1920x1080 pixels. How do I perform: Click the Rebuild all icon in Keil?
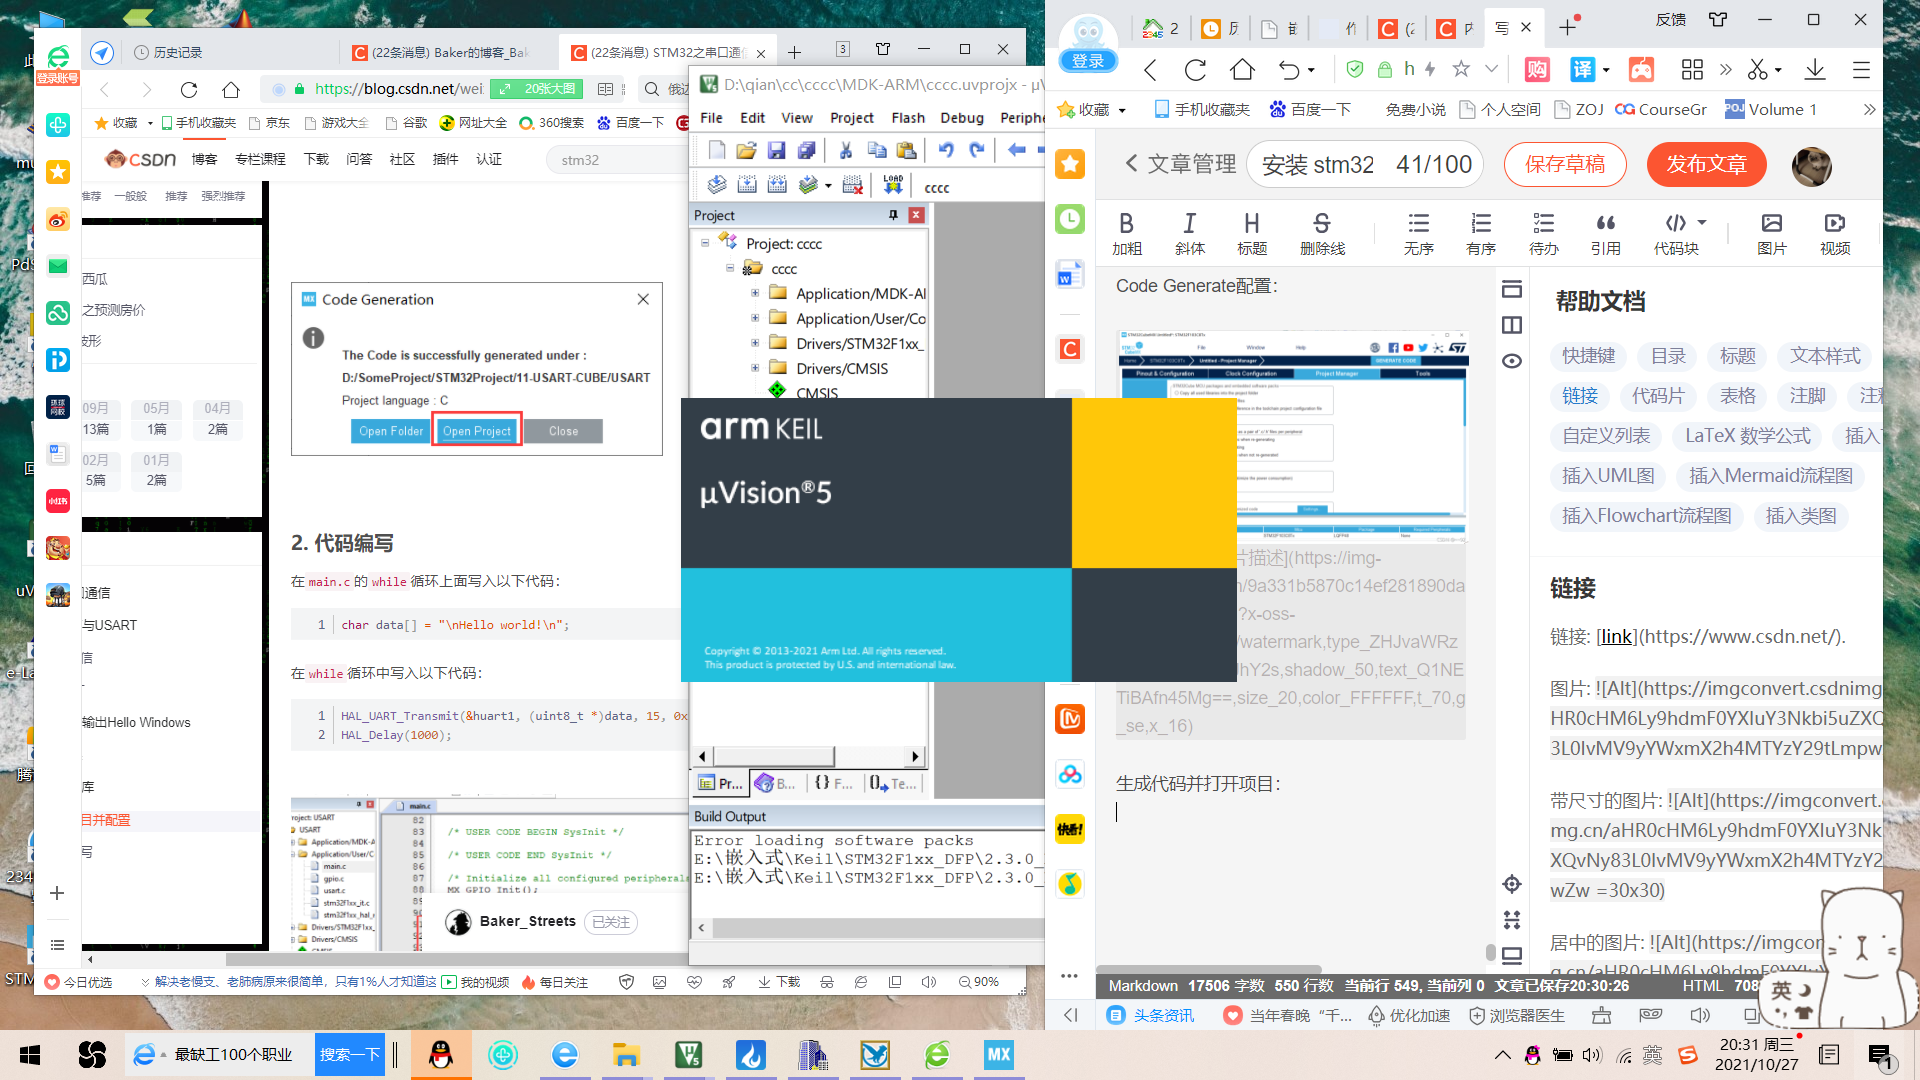[777, 185]
